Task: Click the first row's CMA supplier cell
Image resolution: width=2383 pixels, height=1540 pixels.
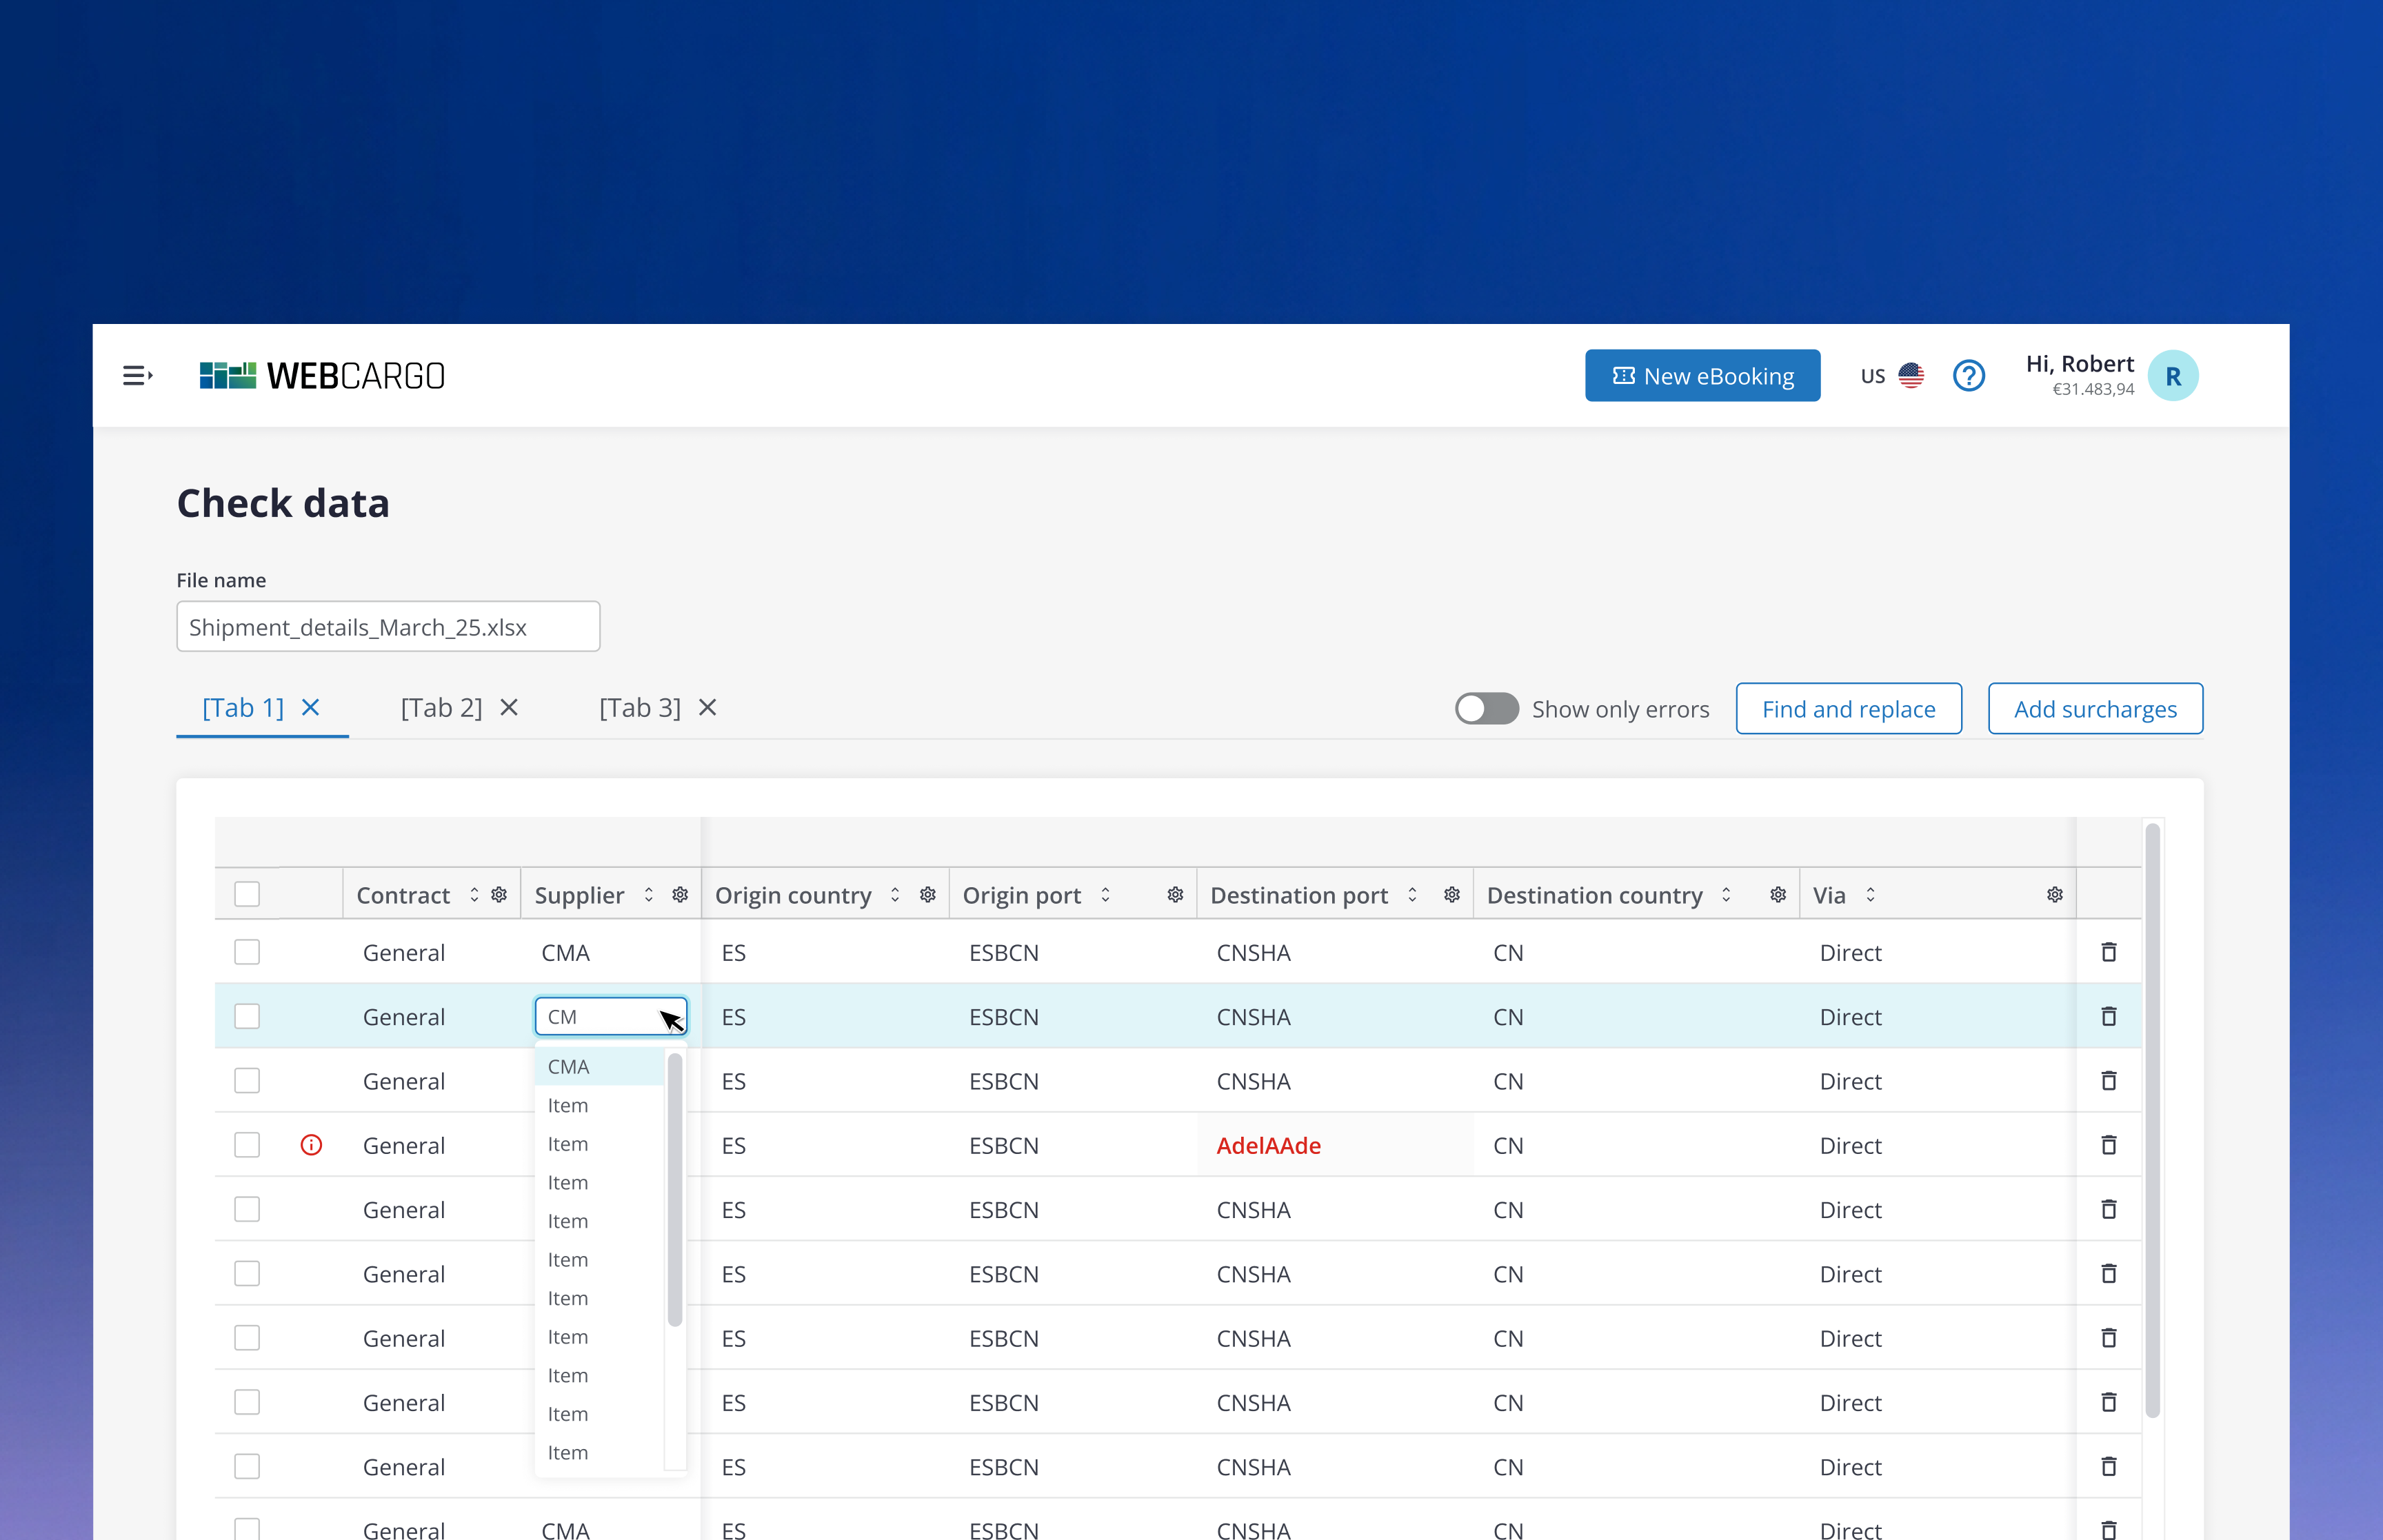Action: click(x=565, y=953)
